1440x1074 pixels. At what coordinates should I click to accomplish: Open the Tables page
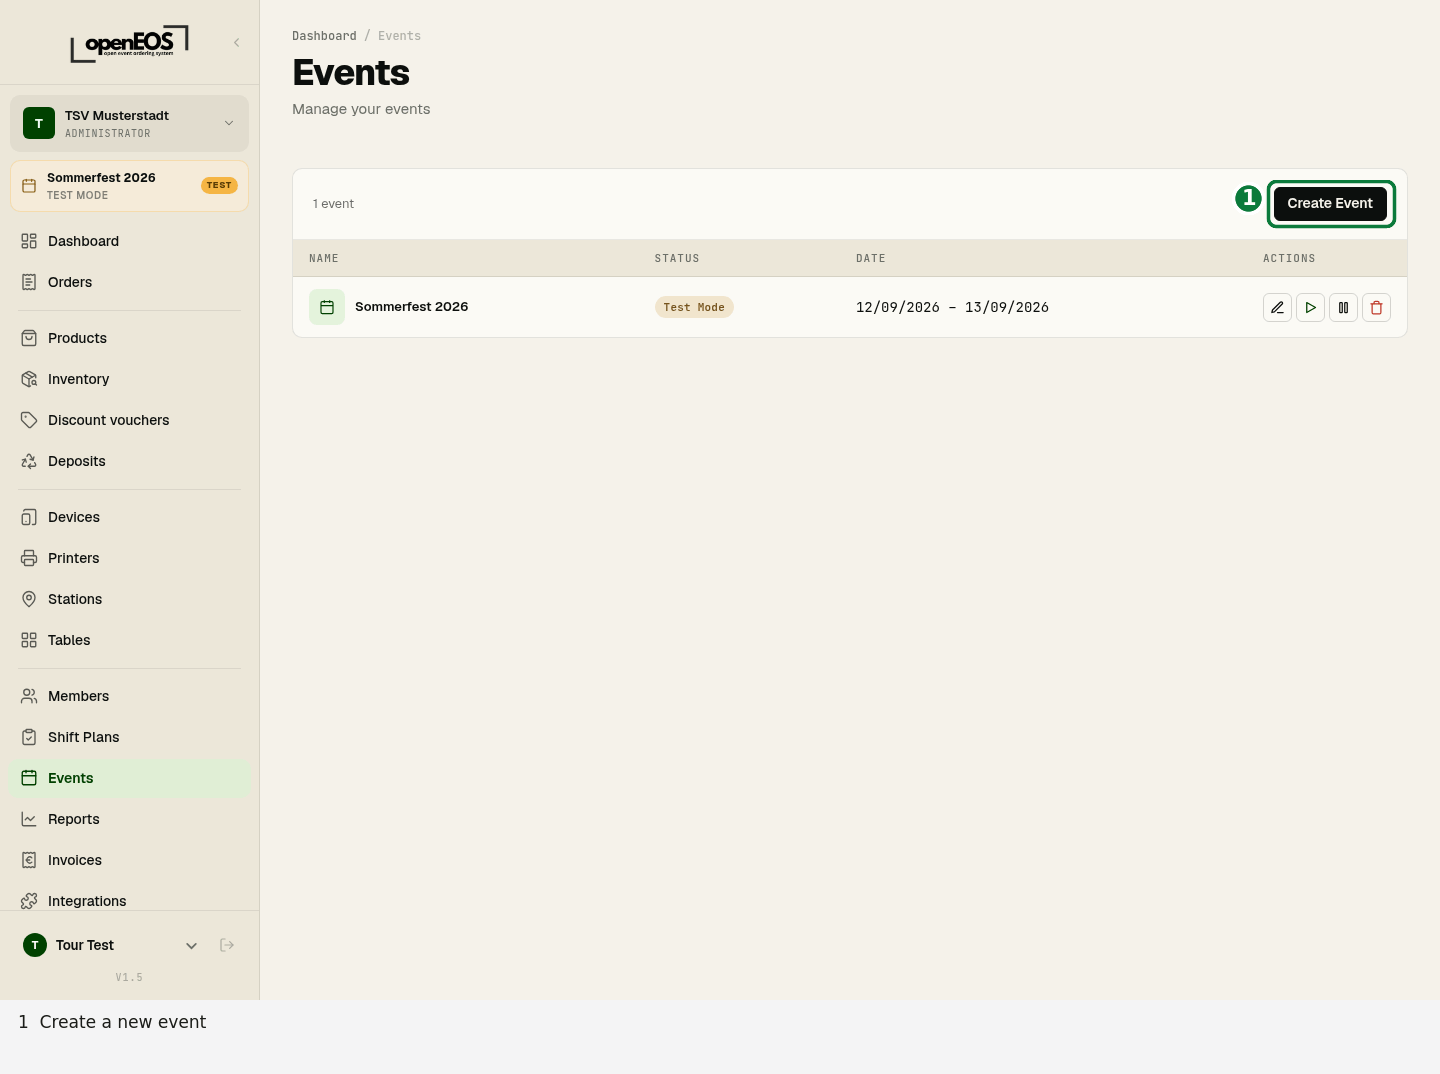129,640
